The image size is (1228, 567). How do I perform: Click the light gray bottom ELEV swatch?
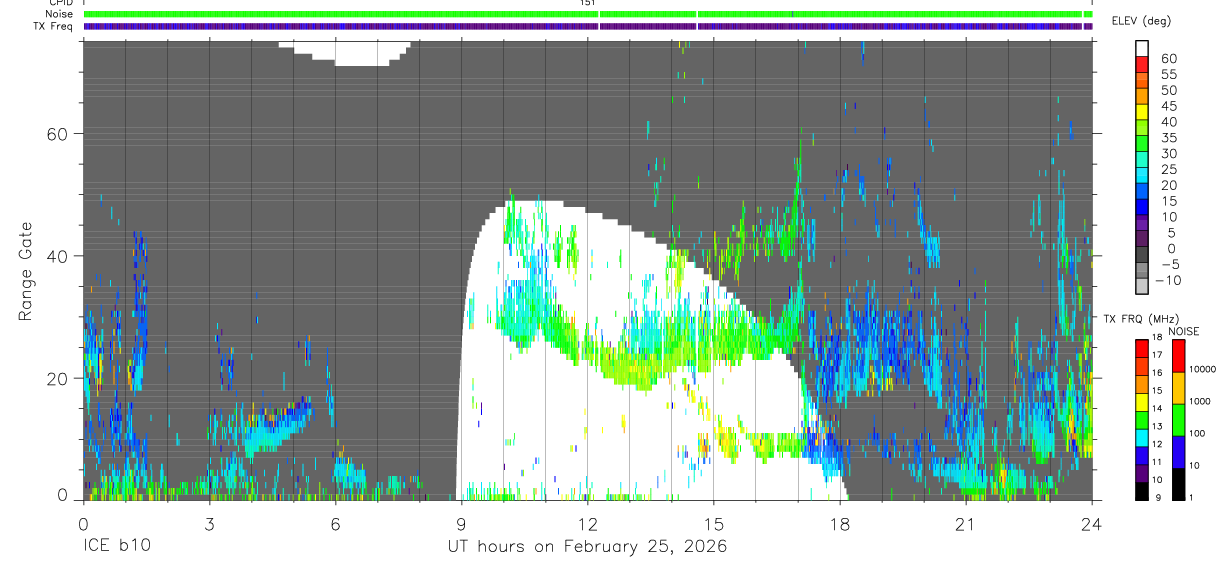click(x=1142, y=285)
